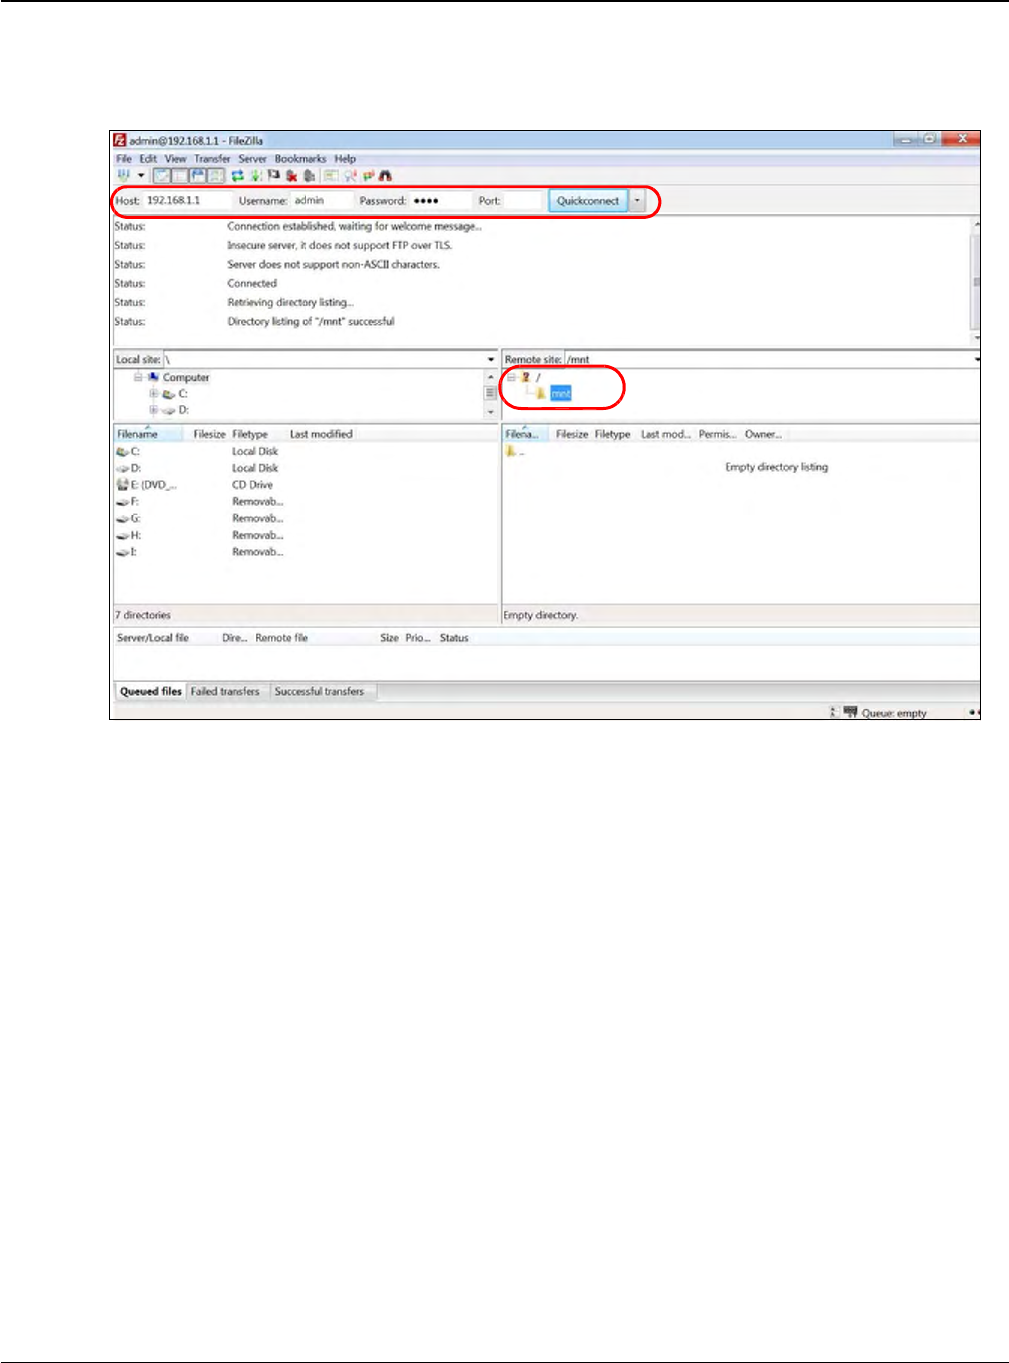Sort local list by Filename column

[148, 434]
